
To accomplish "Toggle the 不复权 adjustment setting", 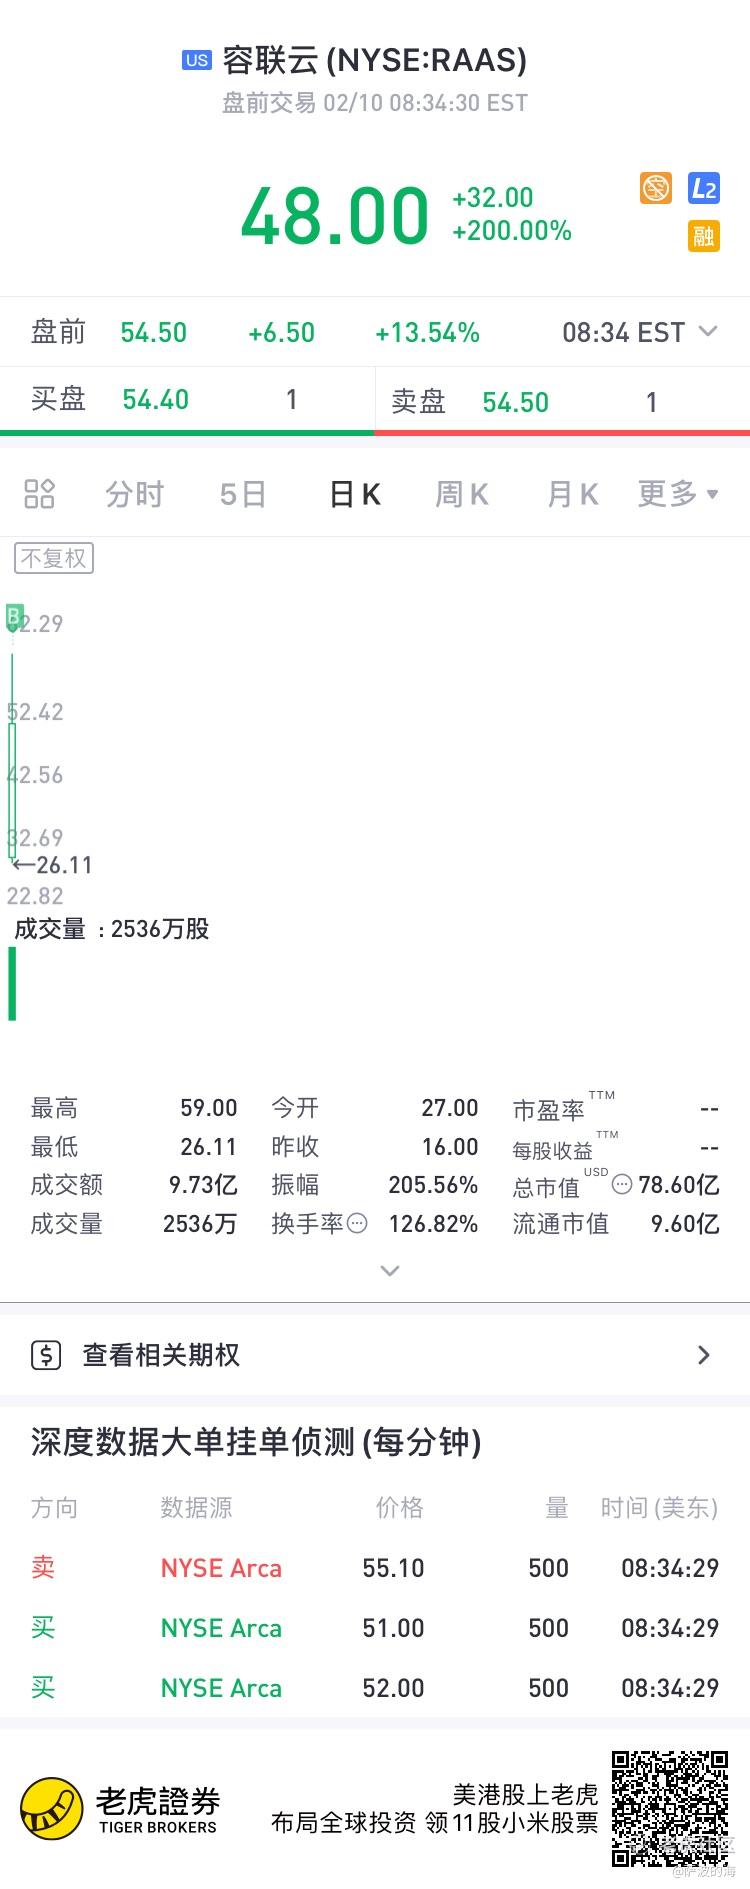I will click(x=54, y=558).
